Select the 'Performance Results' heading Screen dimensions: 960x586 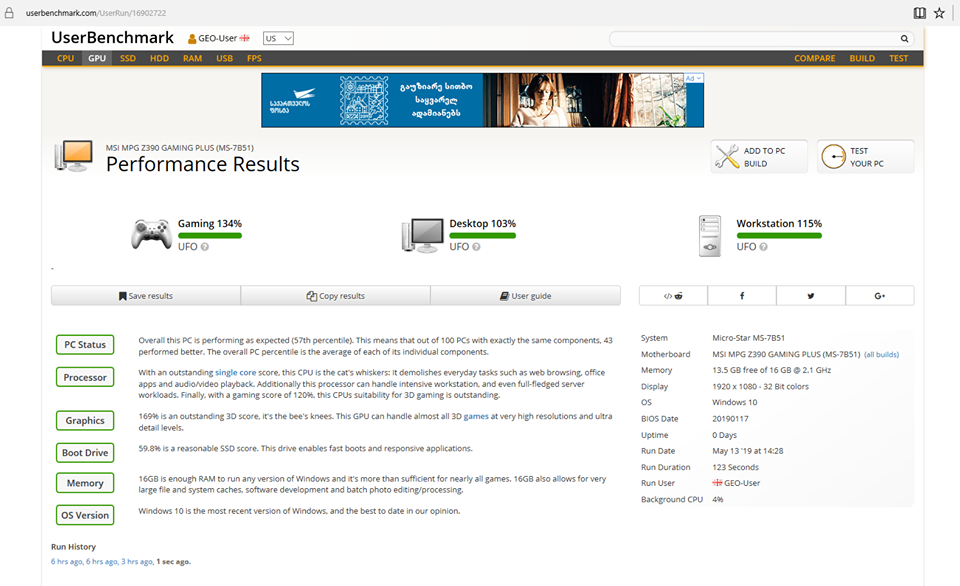pos(203,164)
